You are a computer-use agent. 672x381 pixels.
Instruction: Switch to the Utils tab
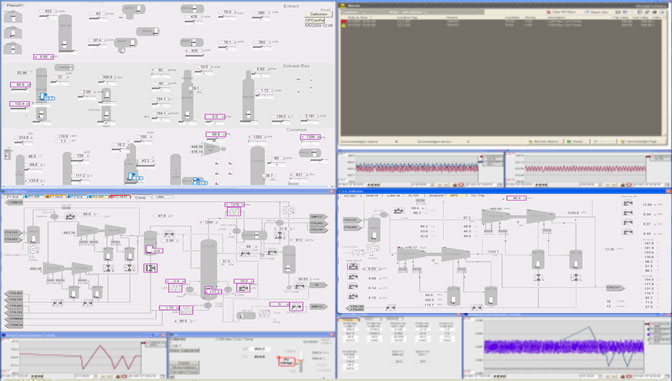(160, 197)
